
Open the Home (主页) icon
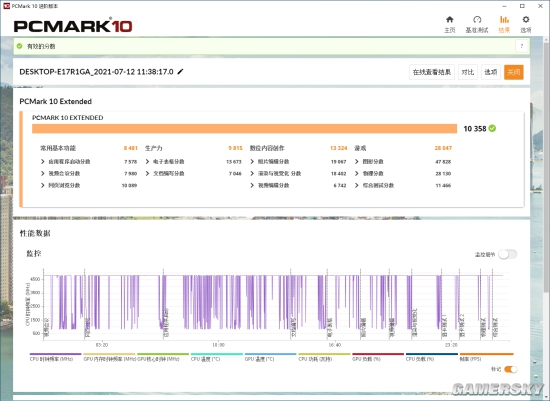click(x=449, y=20)
